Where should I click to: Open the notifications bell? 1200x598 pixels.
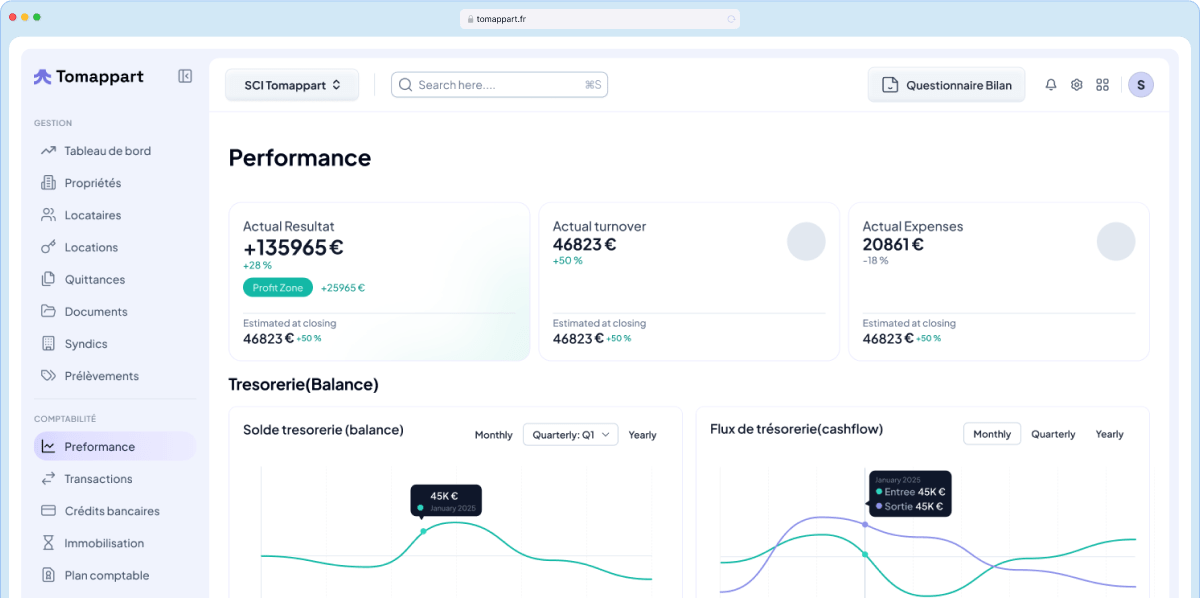click(1051, 85)
